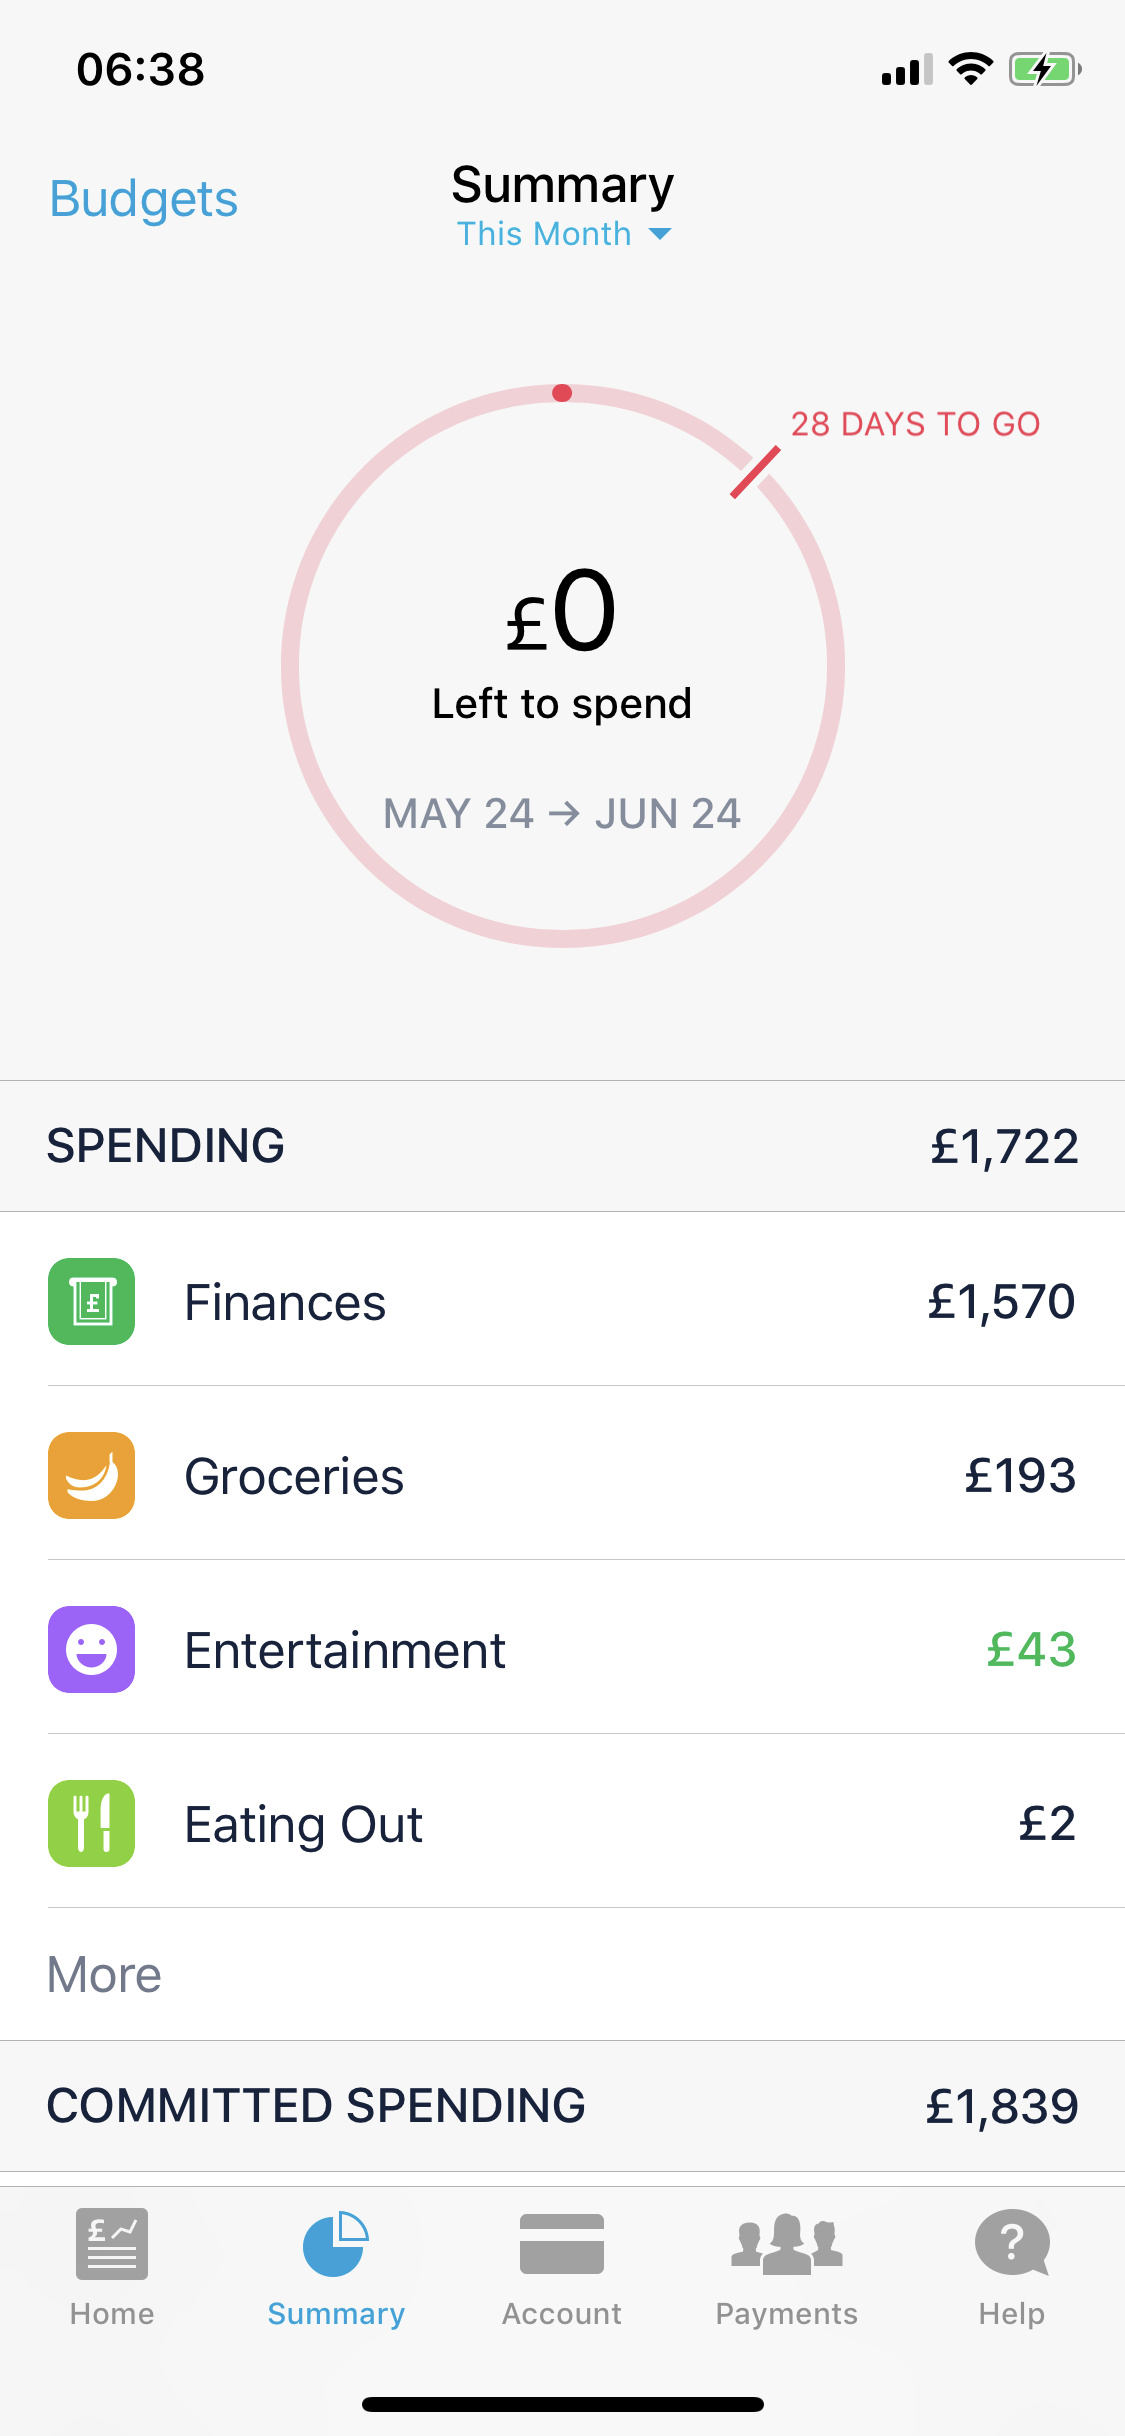Tap the red dot on the progress ring
1125x2436 pixels.
pos(562,393)
